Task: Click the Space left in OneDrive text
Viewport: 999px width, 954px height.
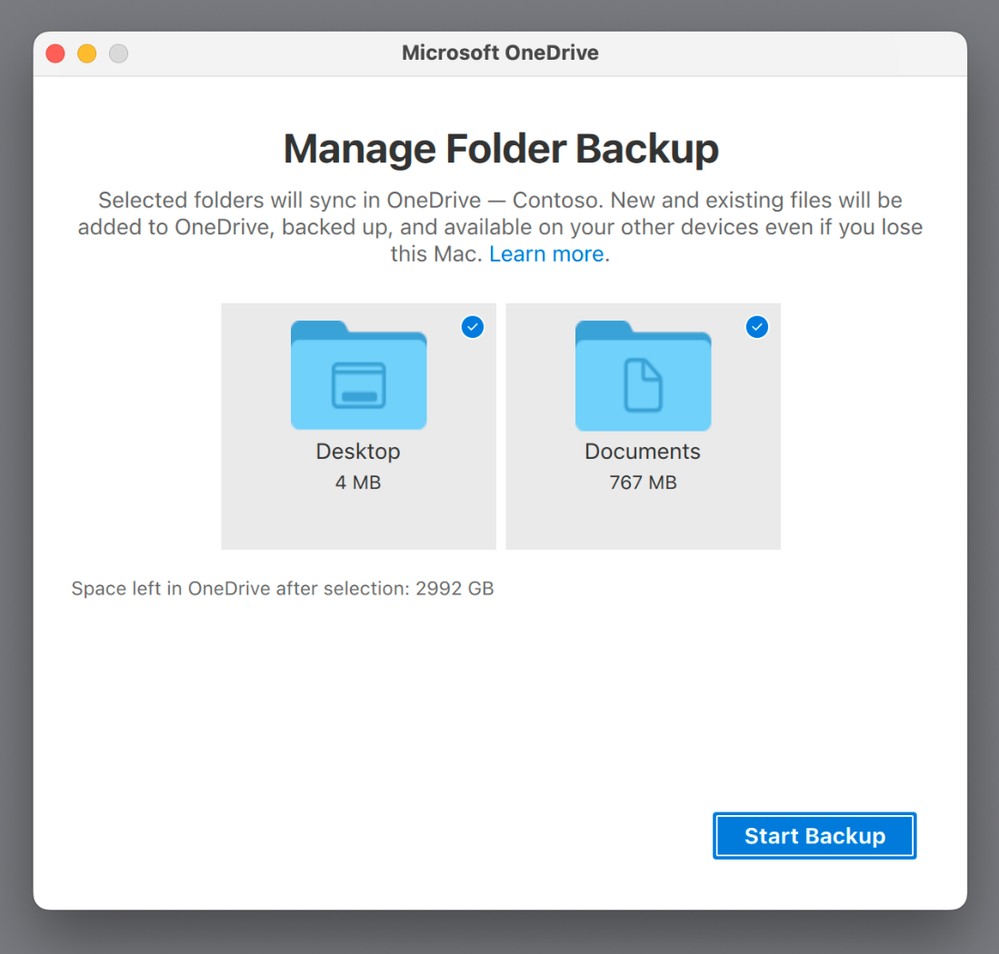Action: coord(240,588)
